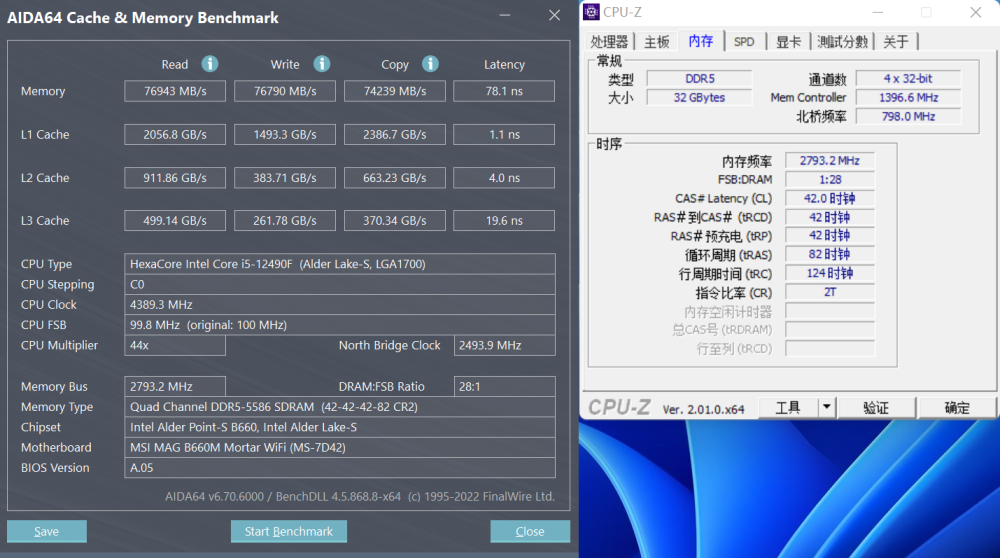Click the L1 Cache Write value 1493.3 GB/s

(284, 135)
